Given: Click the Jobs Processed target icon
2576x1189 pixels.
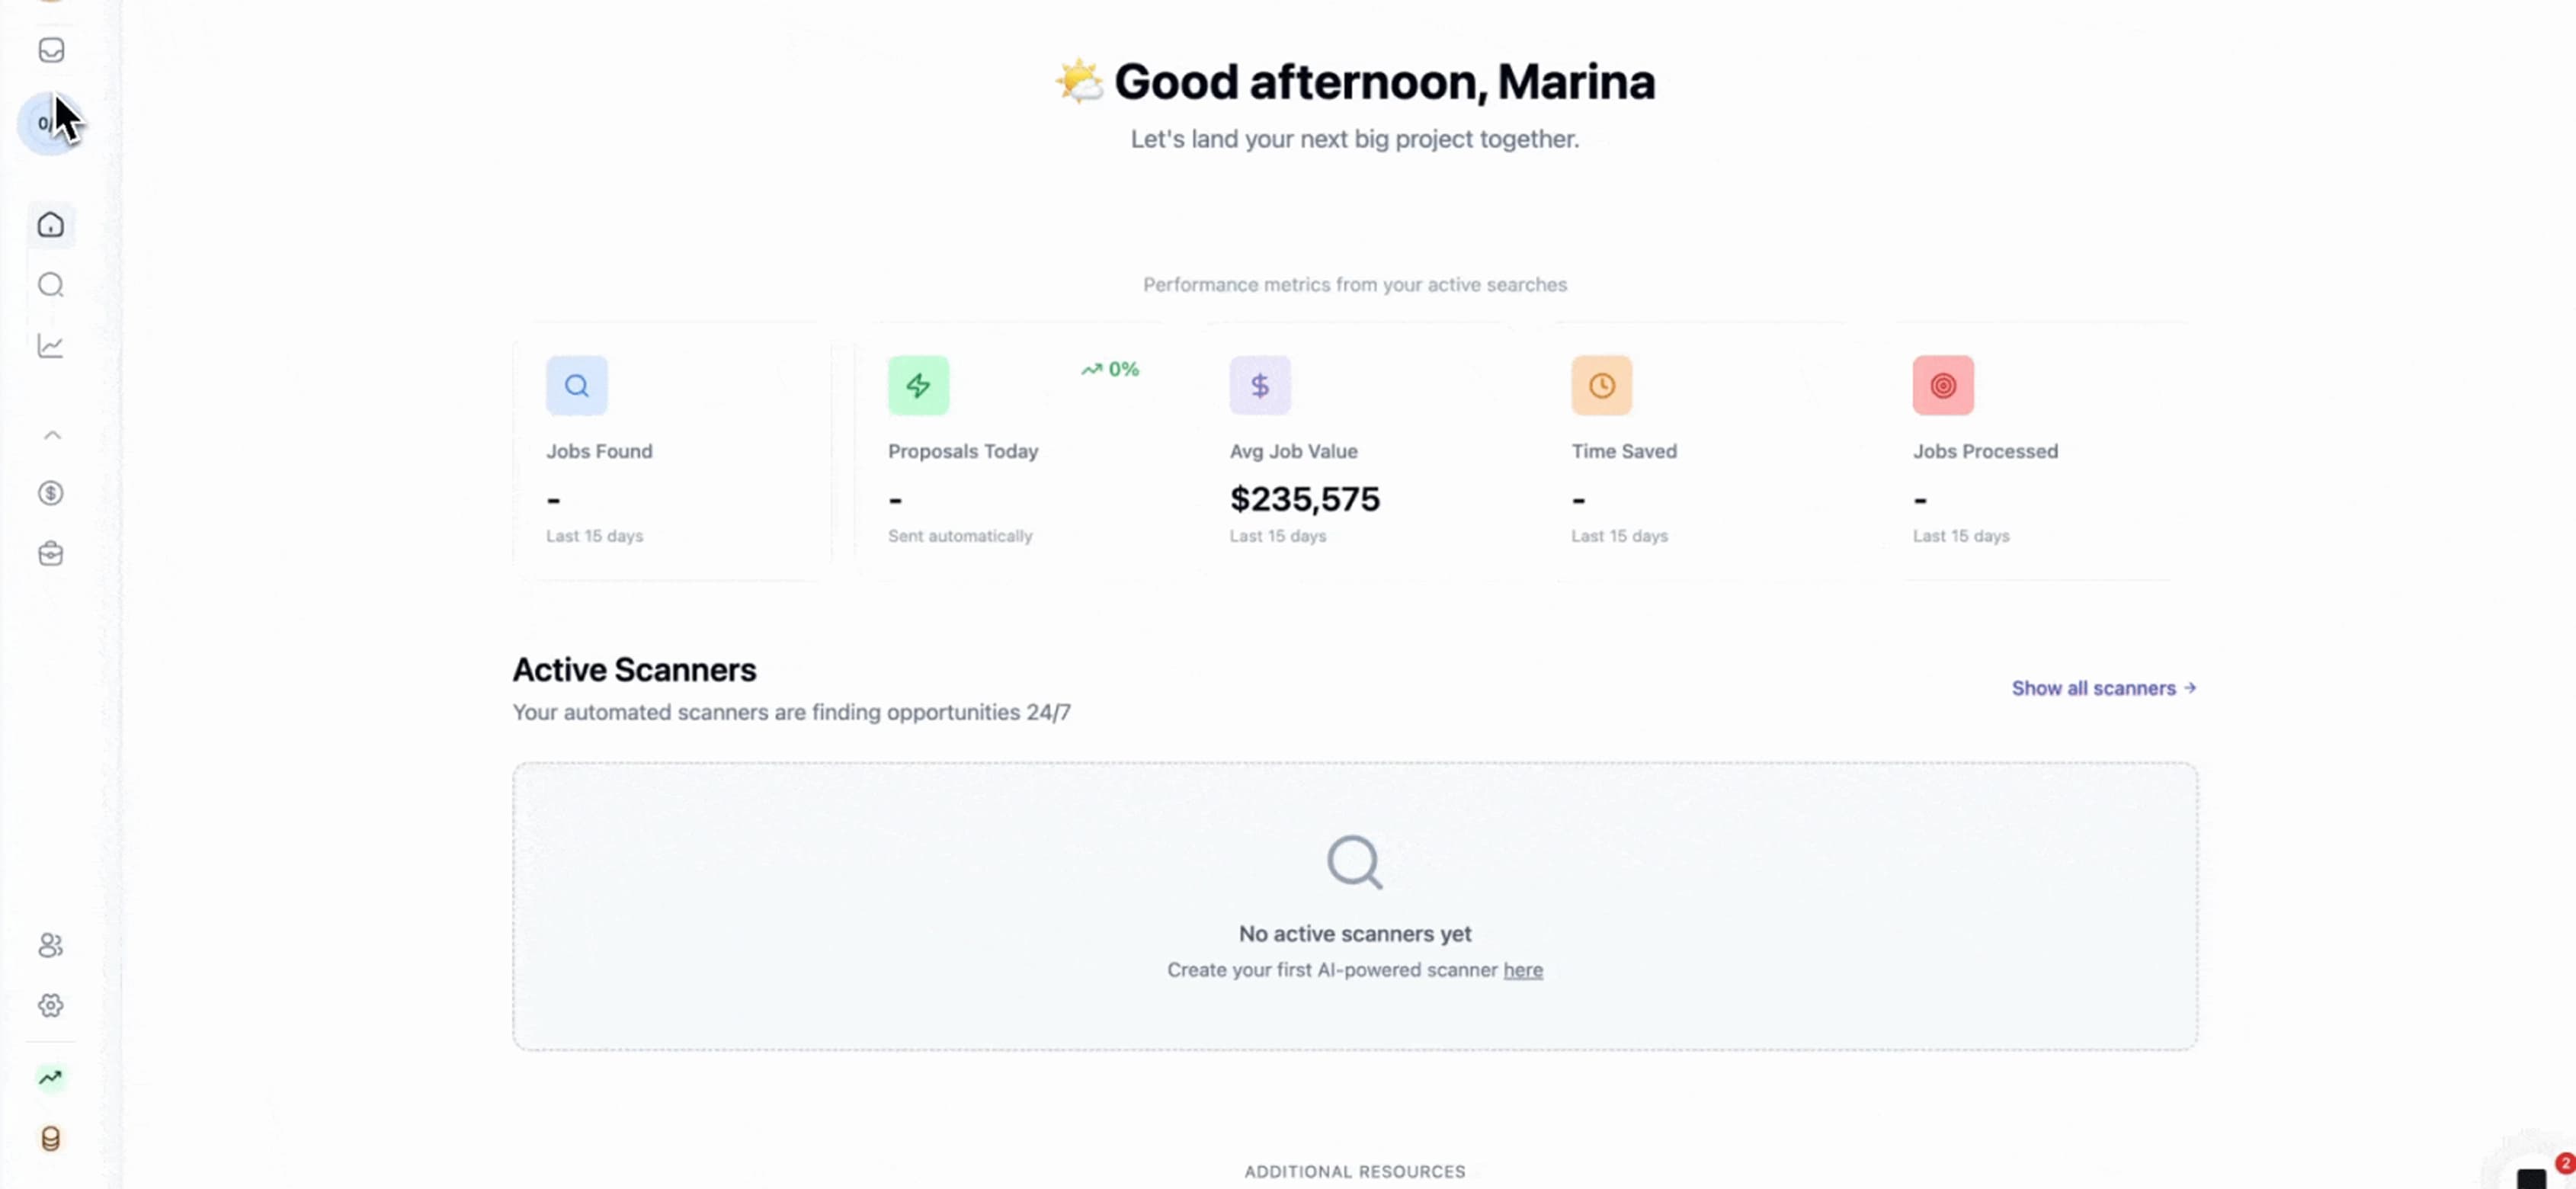Looking at the screenshot, I should [x=1943, y=386].
